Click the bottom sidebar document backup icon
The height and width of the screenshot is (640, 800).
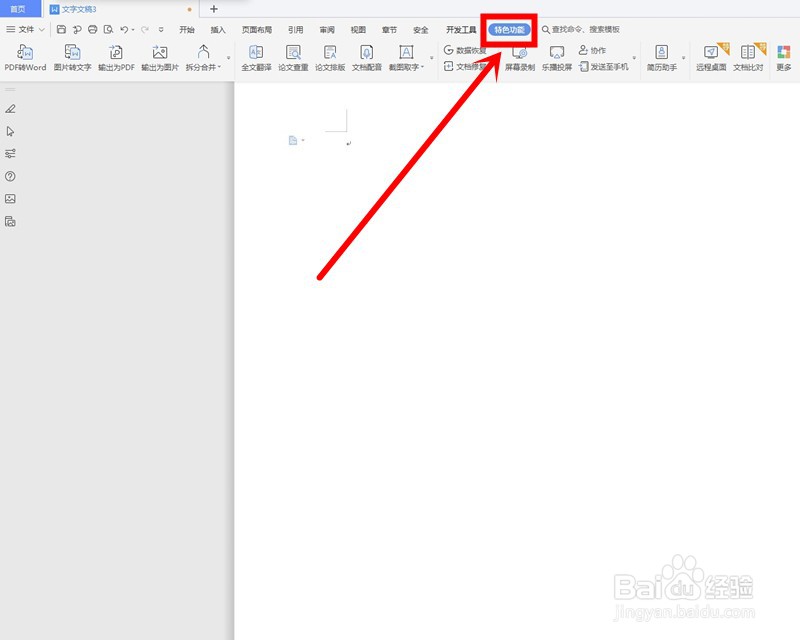(10, 221)
